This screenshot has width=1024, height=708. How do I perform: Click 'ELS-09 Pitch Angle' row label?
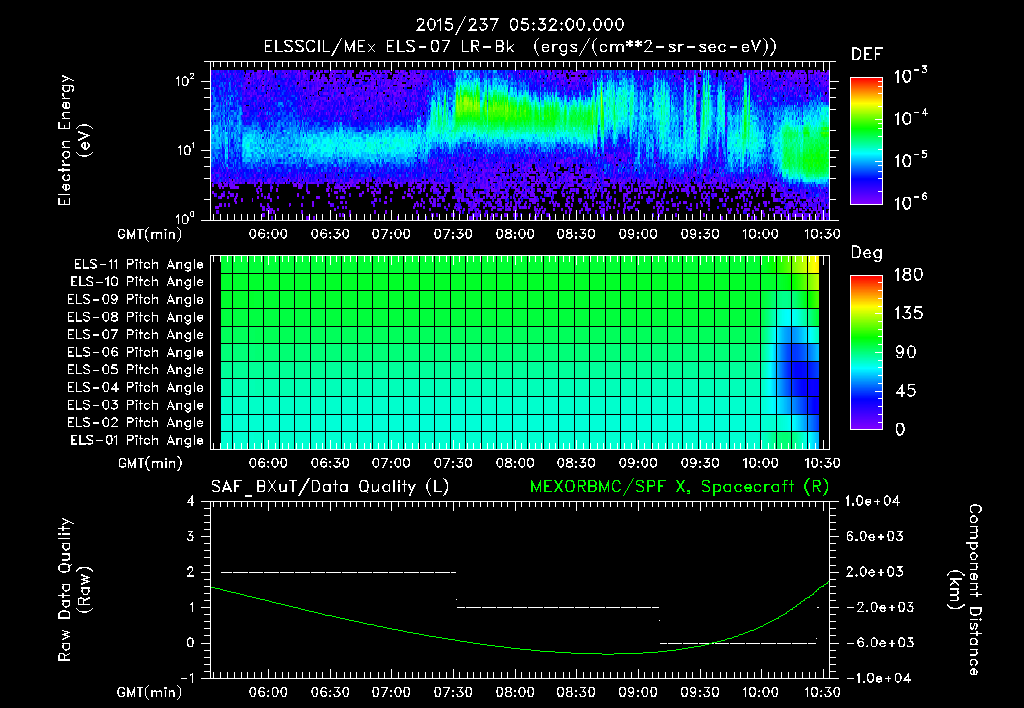(x=135, y=300)
